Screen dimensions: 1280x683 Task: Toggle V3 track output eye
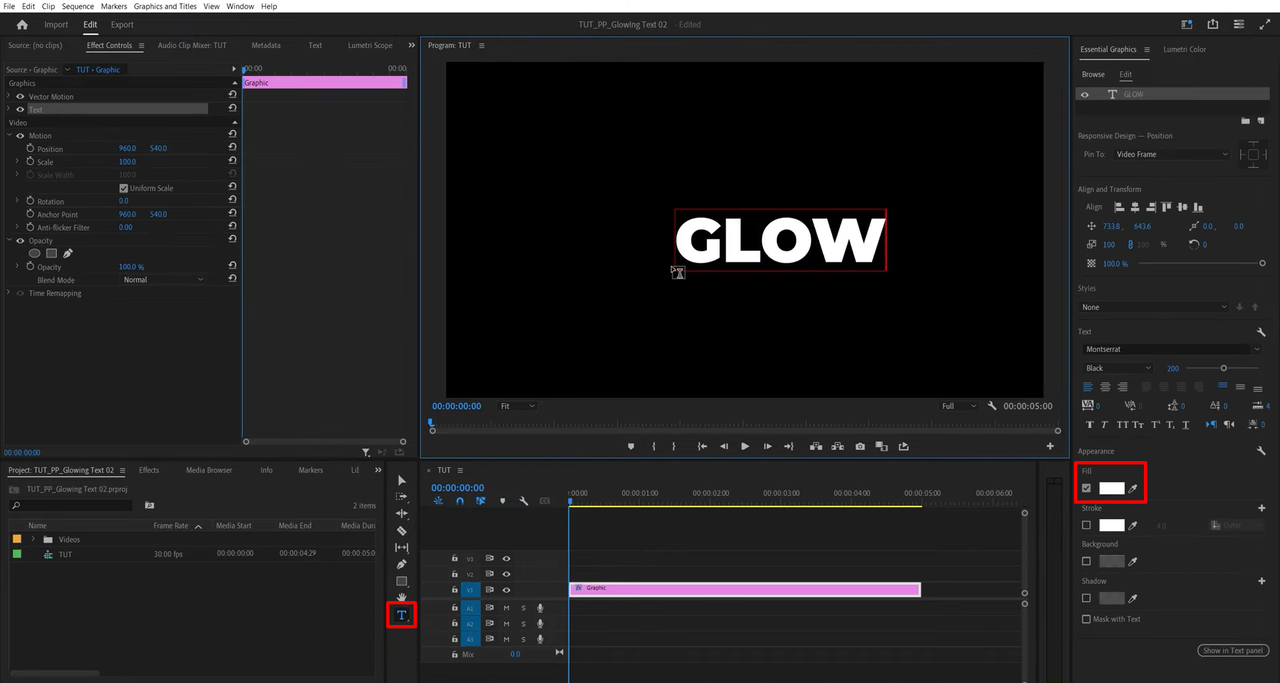click(x=506, y=559)
